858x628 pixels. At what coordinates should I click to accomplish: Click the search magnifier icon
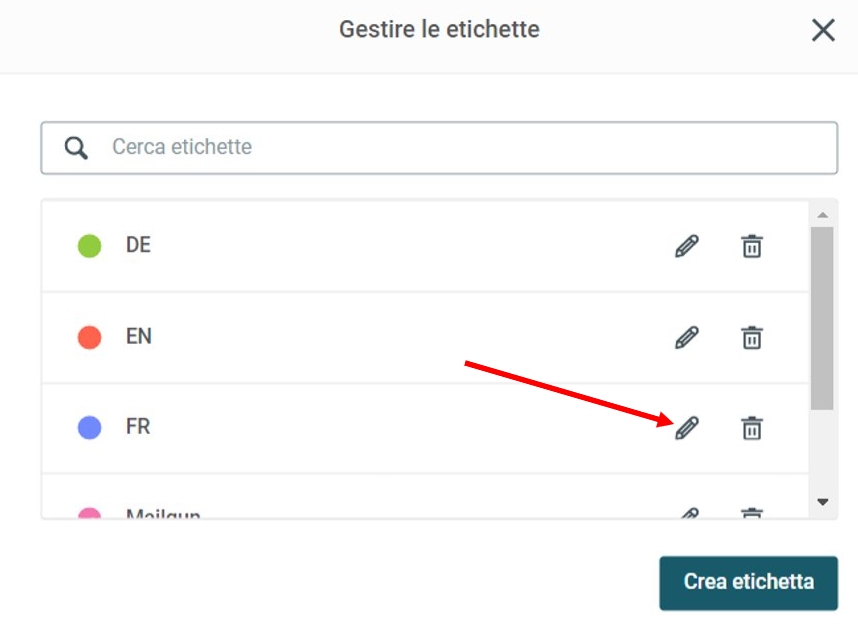pyautogui.click(x=76, y=148)
